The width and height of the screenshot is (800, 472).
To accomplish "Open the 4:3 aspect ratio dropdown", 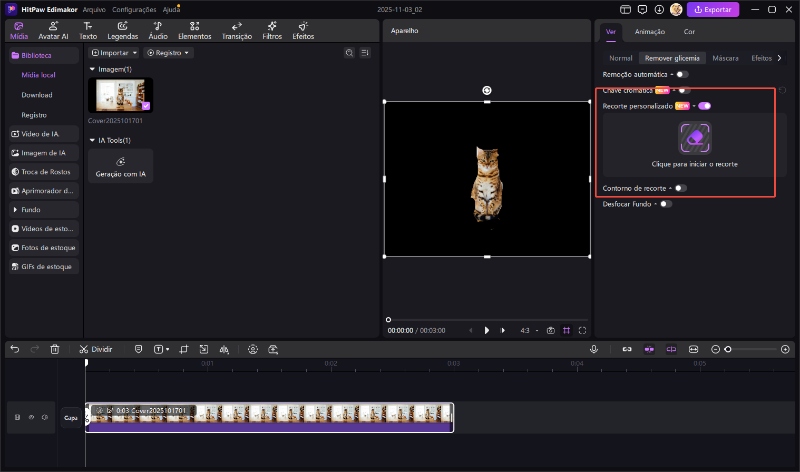I will coord(527,330).
